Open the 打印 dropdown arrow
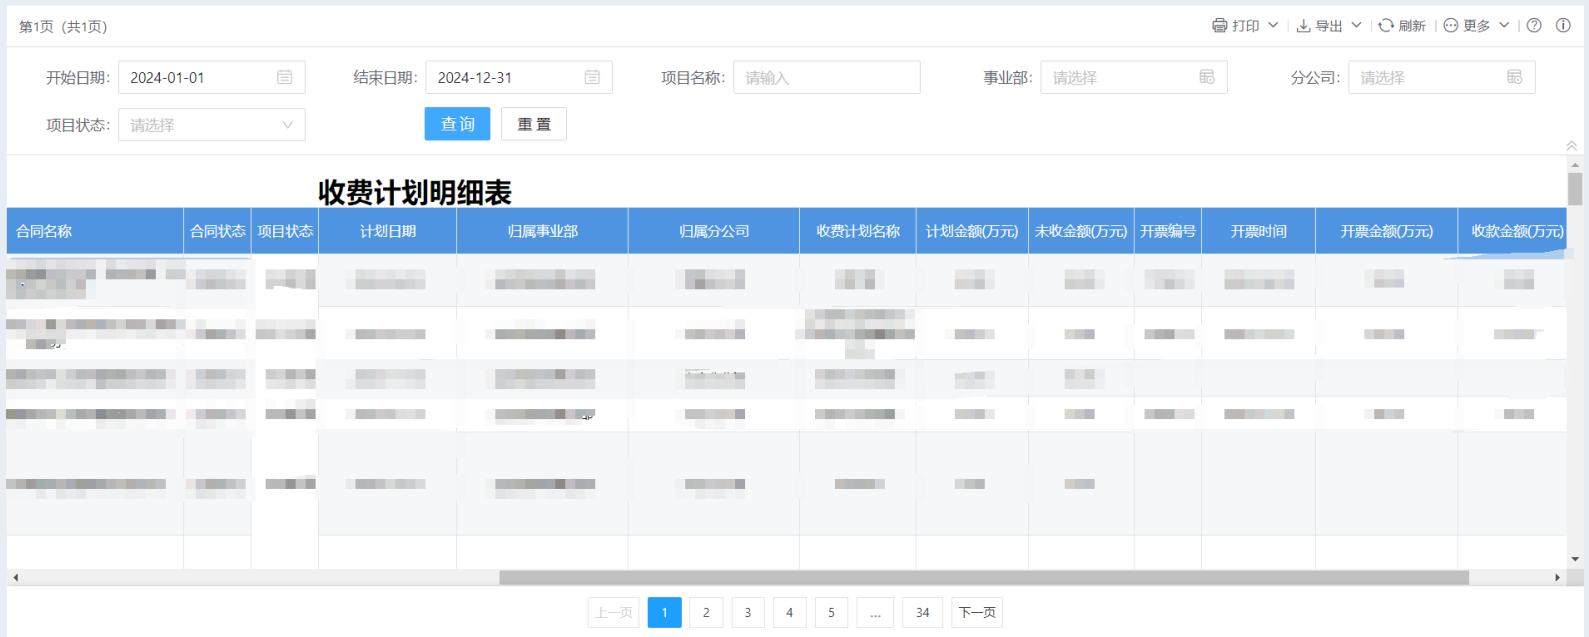This screenshot has width=1589, height=637. tap(1273, 26)
